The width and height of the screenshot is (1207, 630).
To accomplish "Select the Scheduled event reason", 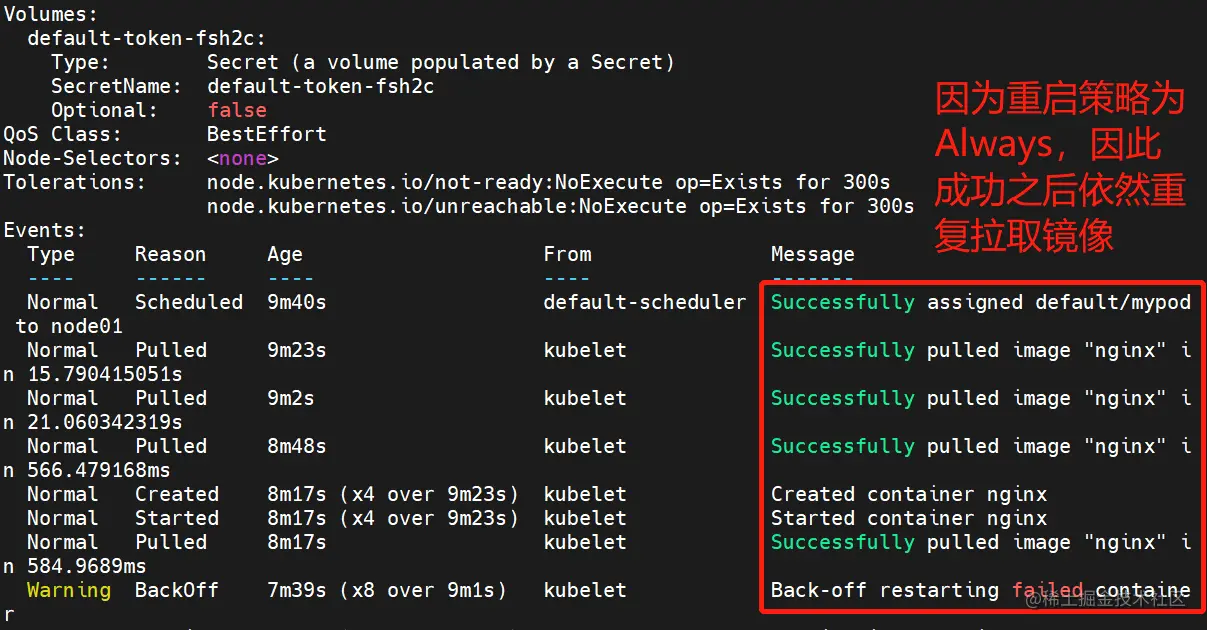I will coord(189,303).
